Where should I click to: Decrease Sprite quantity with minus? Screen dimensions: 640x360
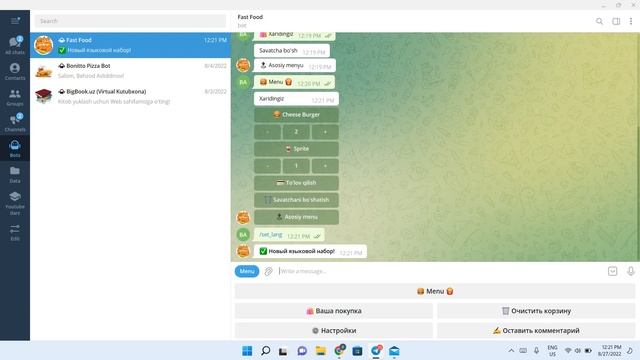pyautogui.click(x=268, y=166)
